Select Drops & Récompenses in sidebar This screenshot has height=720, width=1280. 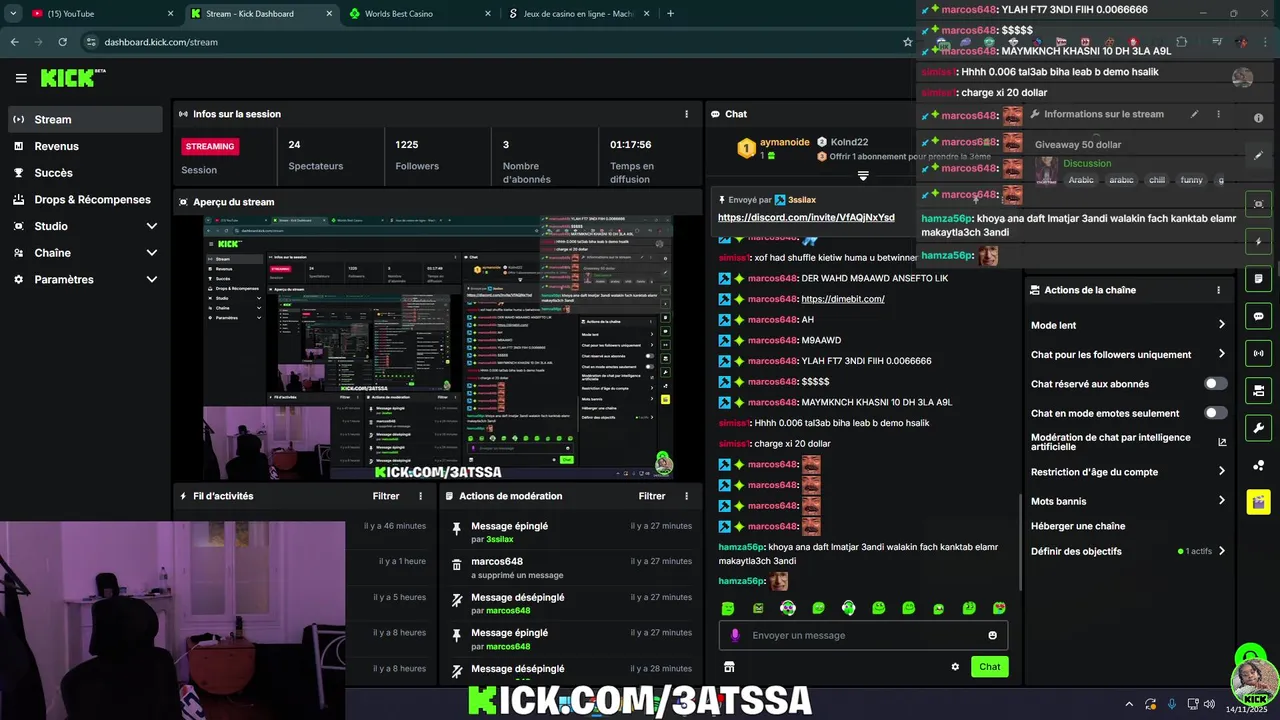tap(84, 200)
